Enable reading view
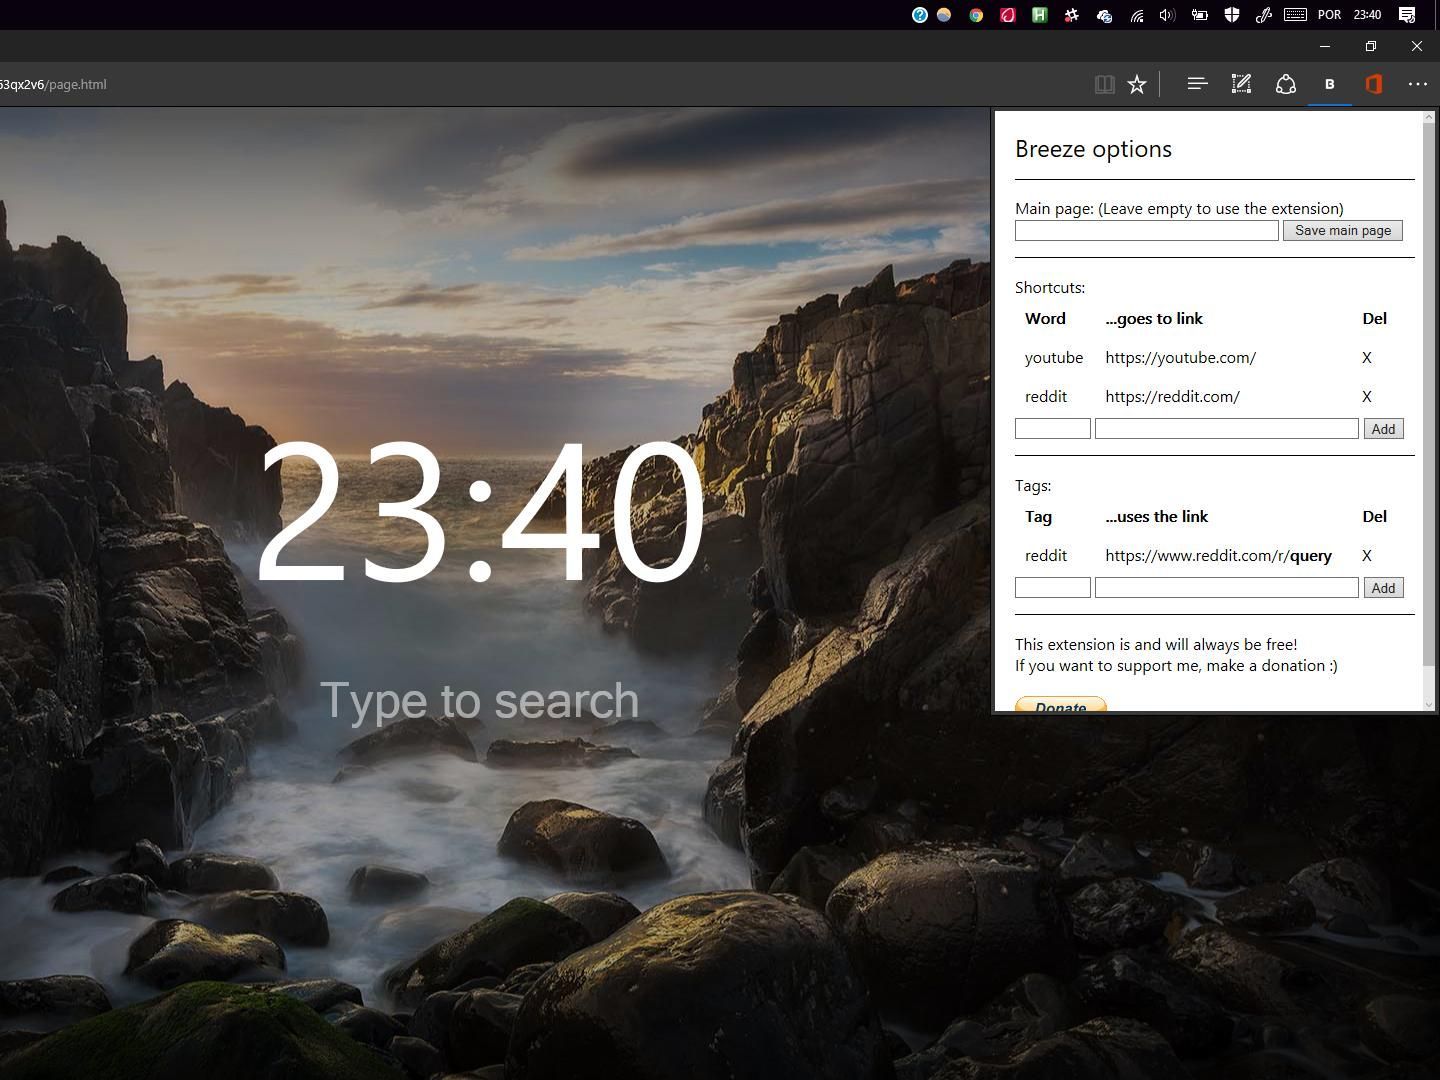1440x1080 pixels. pos(1105,84)
